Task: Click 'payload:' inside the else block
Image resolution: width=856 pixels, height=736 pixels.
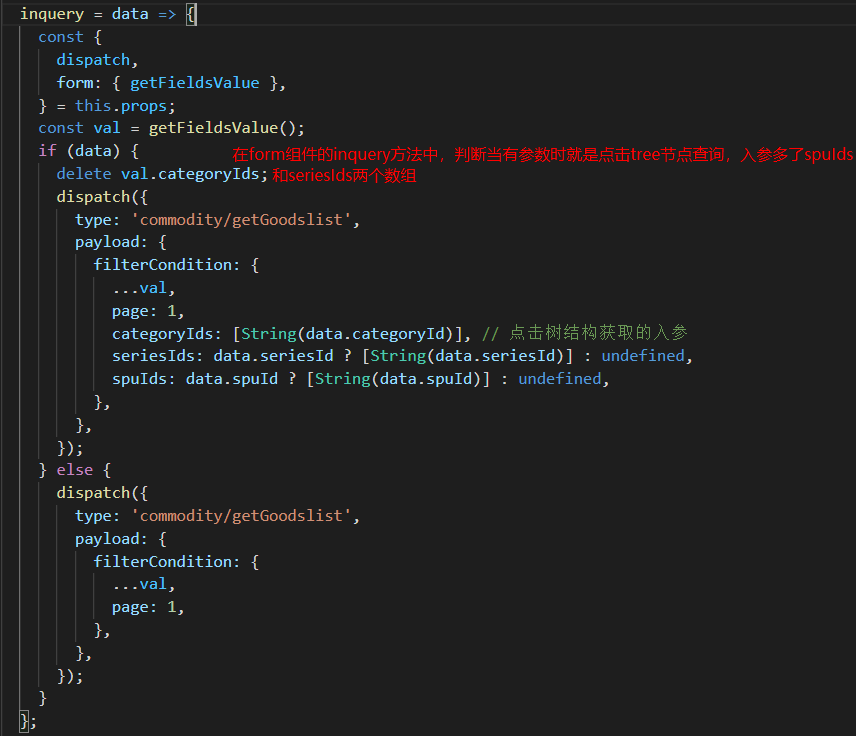Action: click(x=111, y=539)
